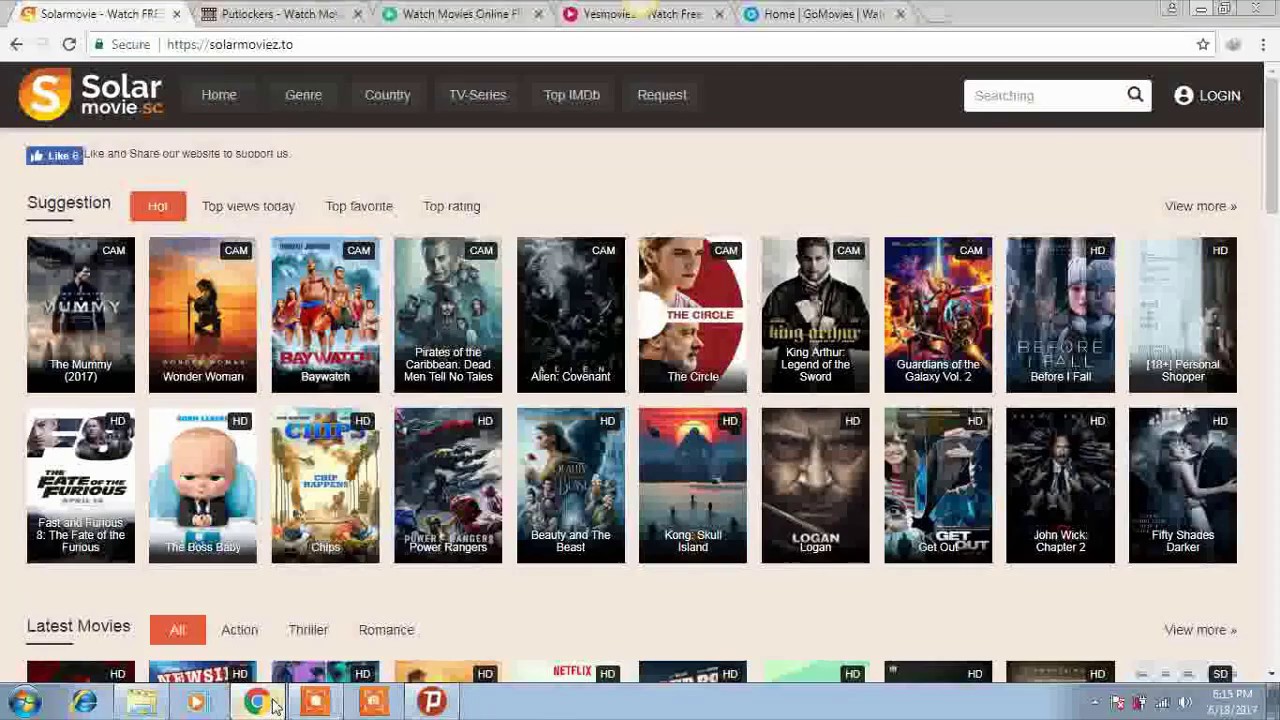Open Internet Explorer from taskbar
The width and height of the screenshot is (1280, 720).
pos(84,702)
